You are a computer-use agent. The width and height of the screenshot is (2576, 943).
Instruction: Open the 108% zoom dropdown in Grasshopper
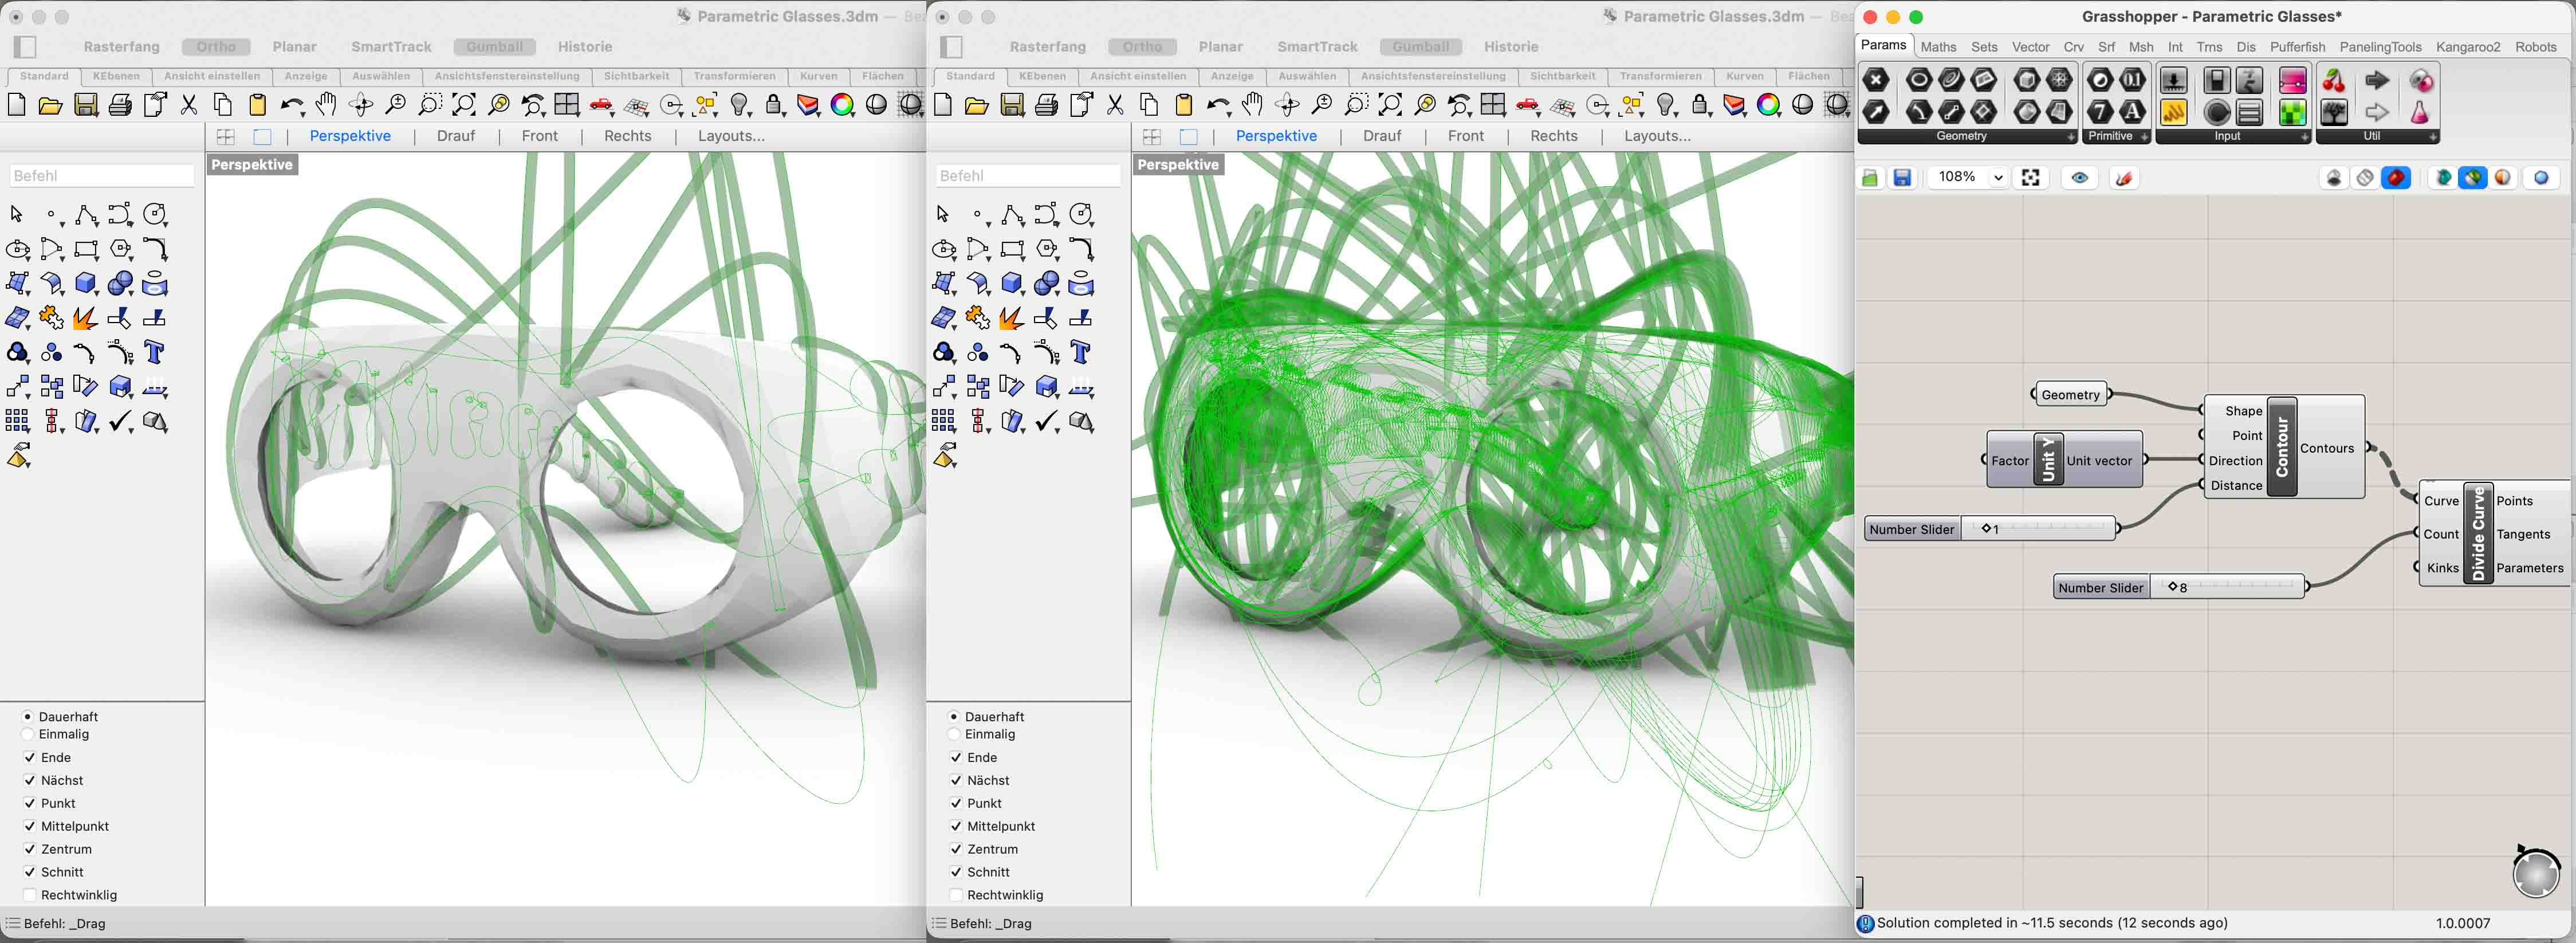pos(1997,178)
